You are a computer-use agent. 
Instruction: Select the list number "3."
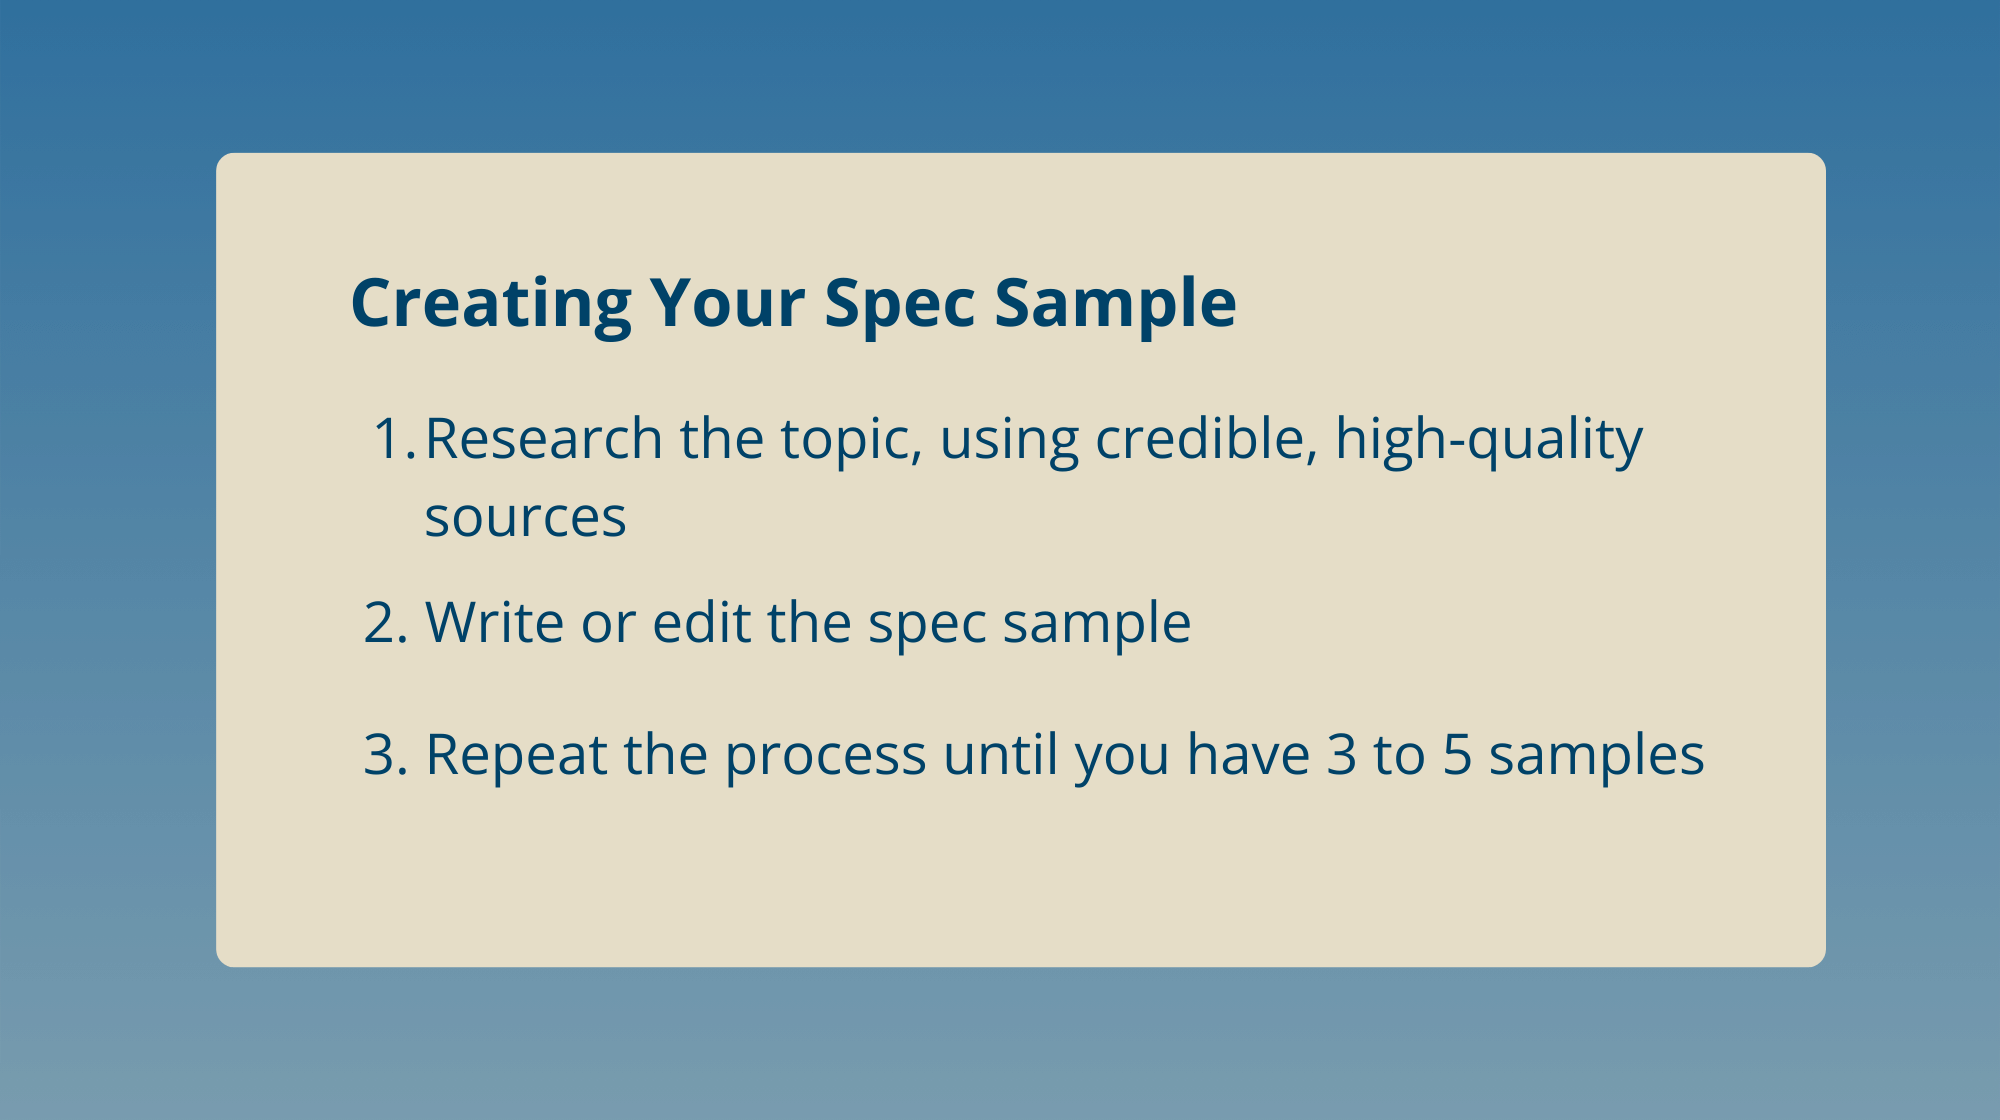coord(387,754)
